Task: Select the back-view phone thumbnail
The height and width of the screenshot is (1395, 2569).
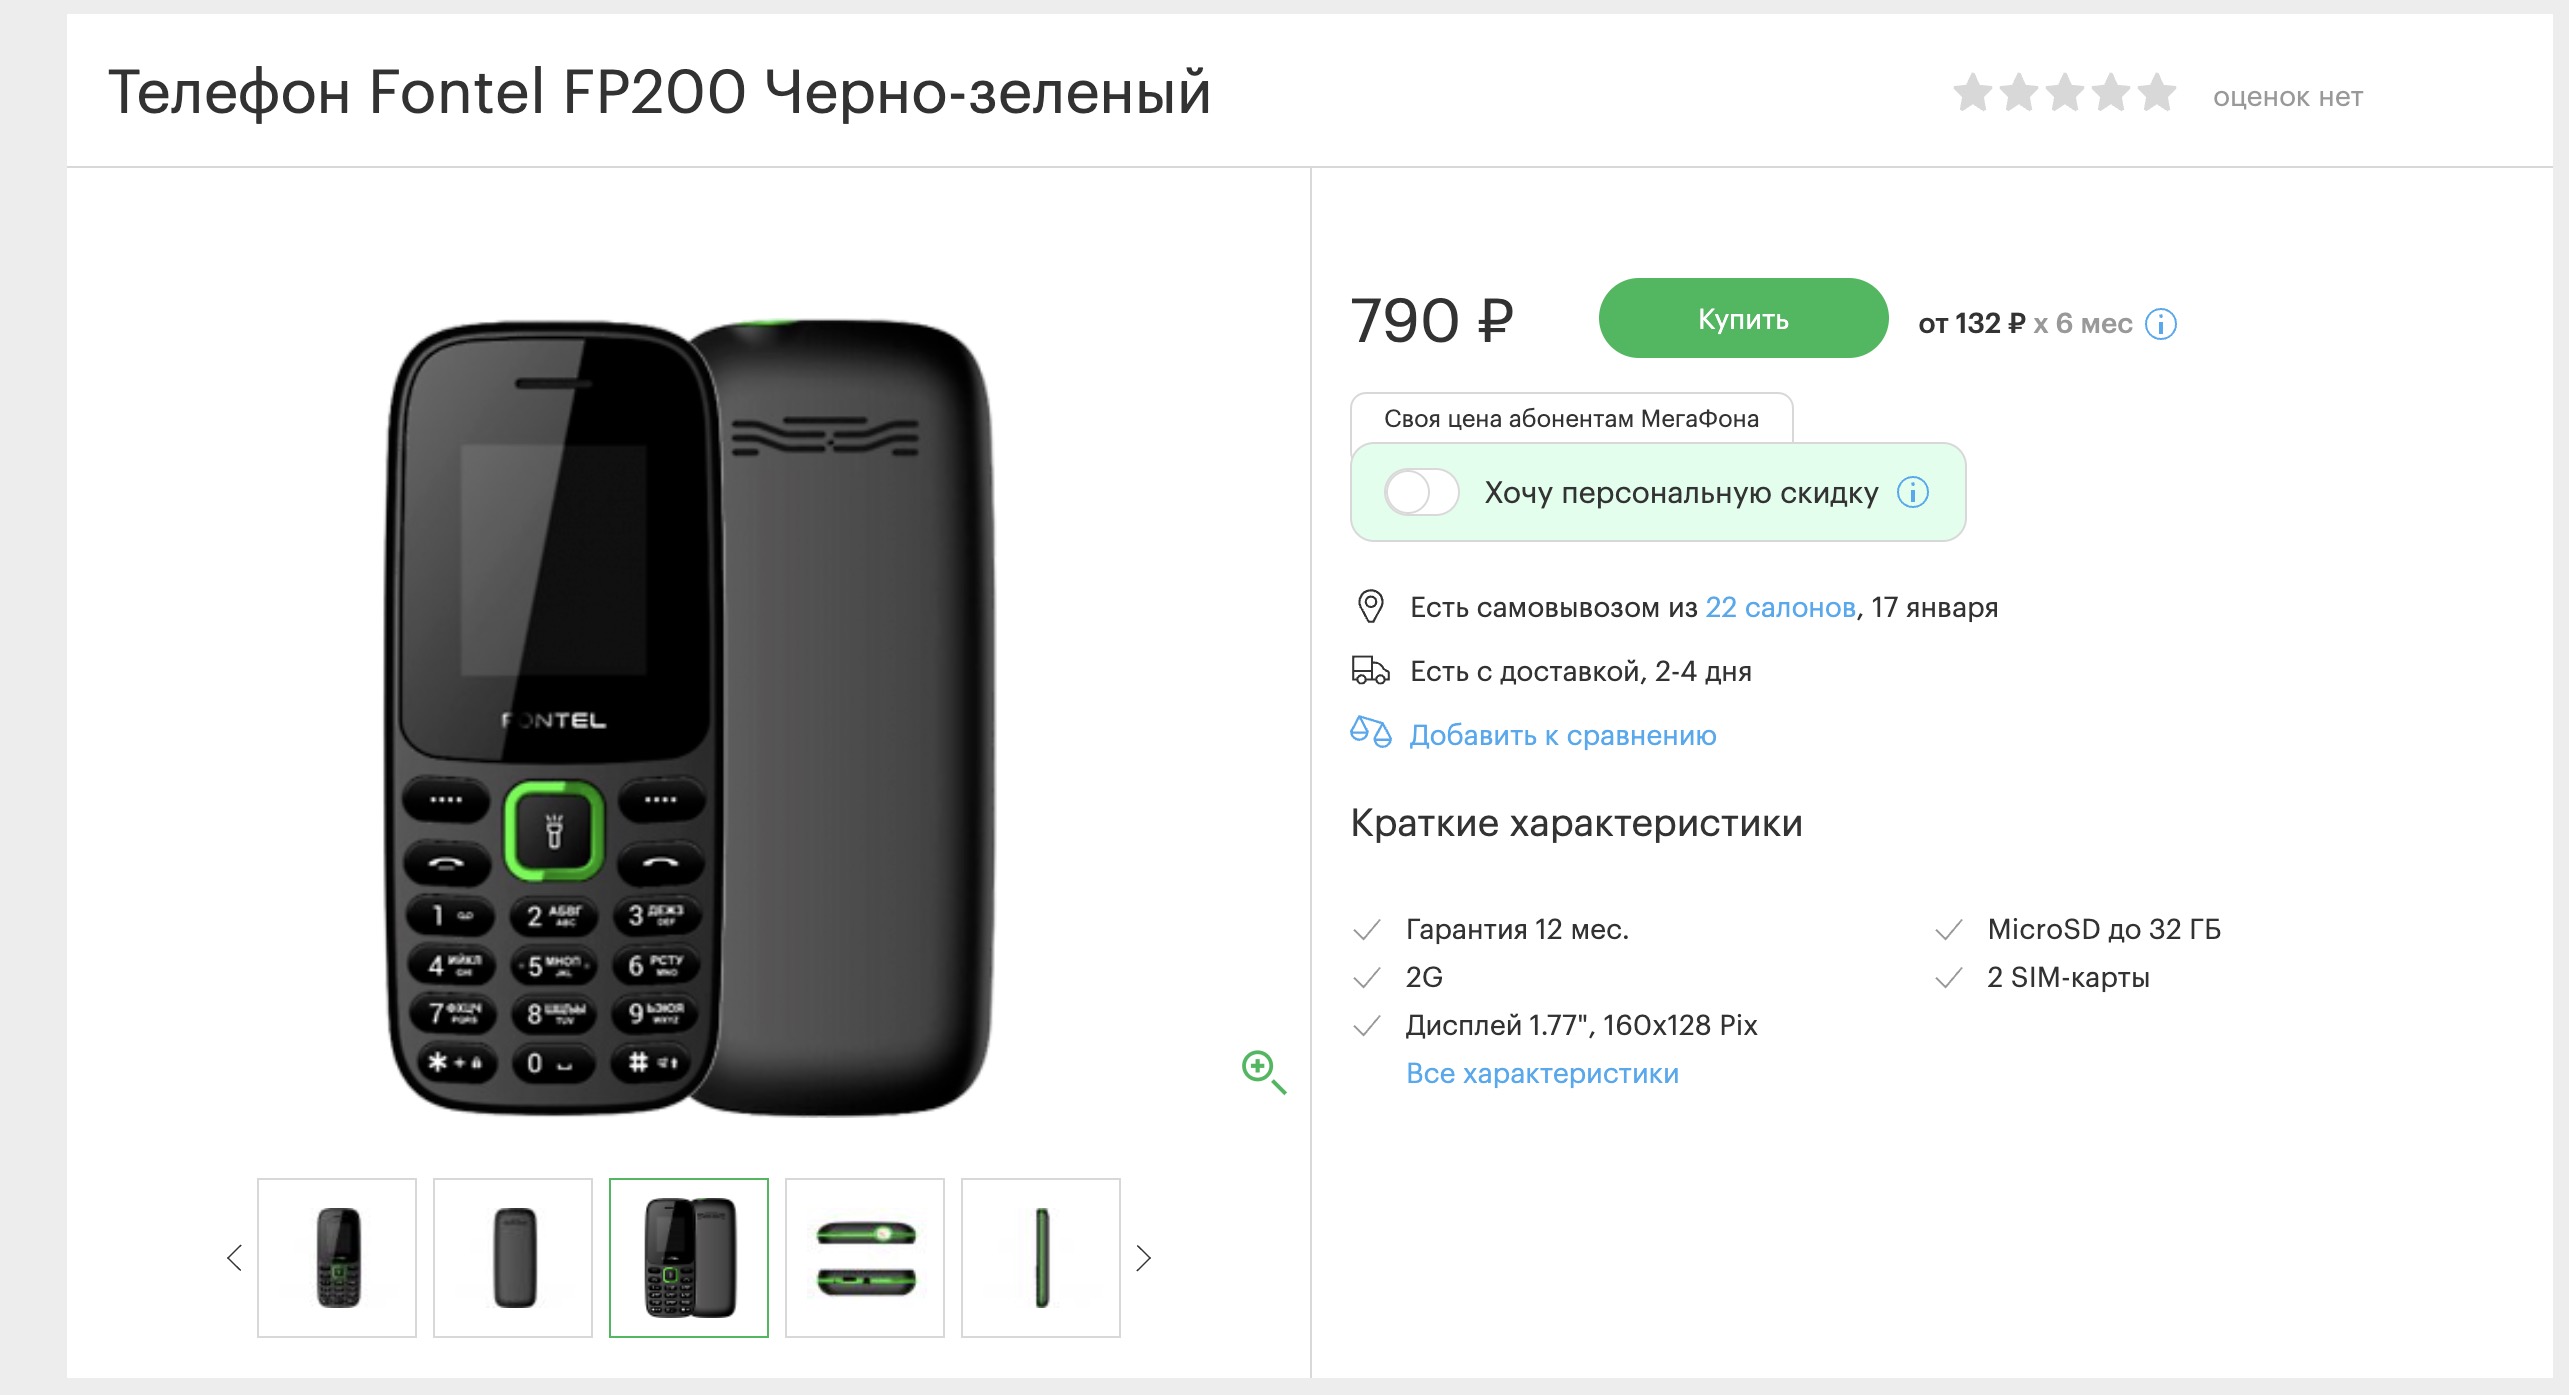Action: (513, 1258)
